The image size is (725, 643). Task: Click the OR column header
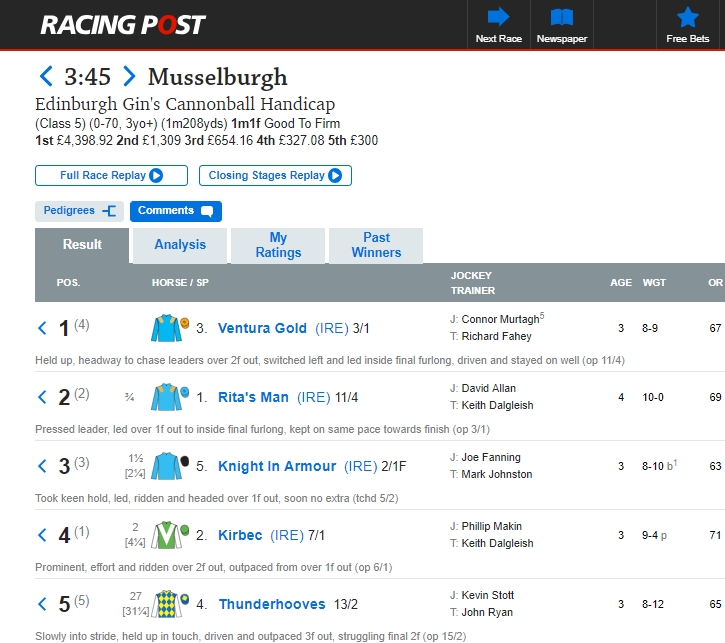click(715, 282)
